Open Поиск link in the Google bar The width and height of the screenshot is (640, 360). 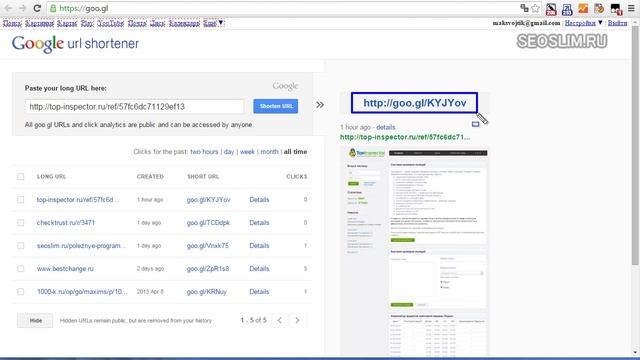click(x=12, y=23)
